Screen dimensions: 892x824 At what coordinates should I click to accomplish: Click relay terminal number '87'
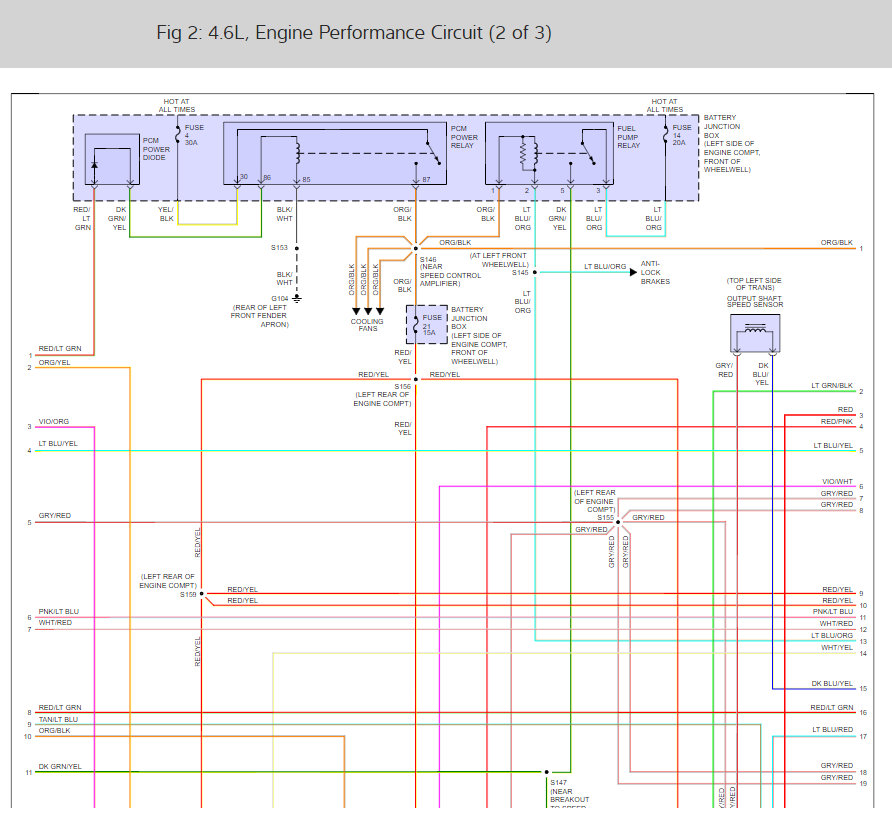pos(426,179)
